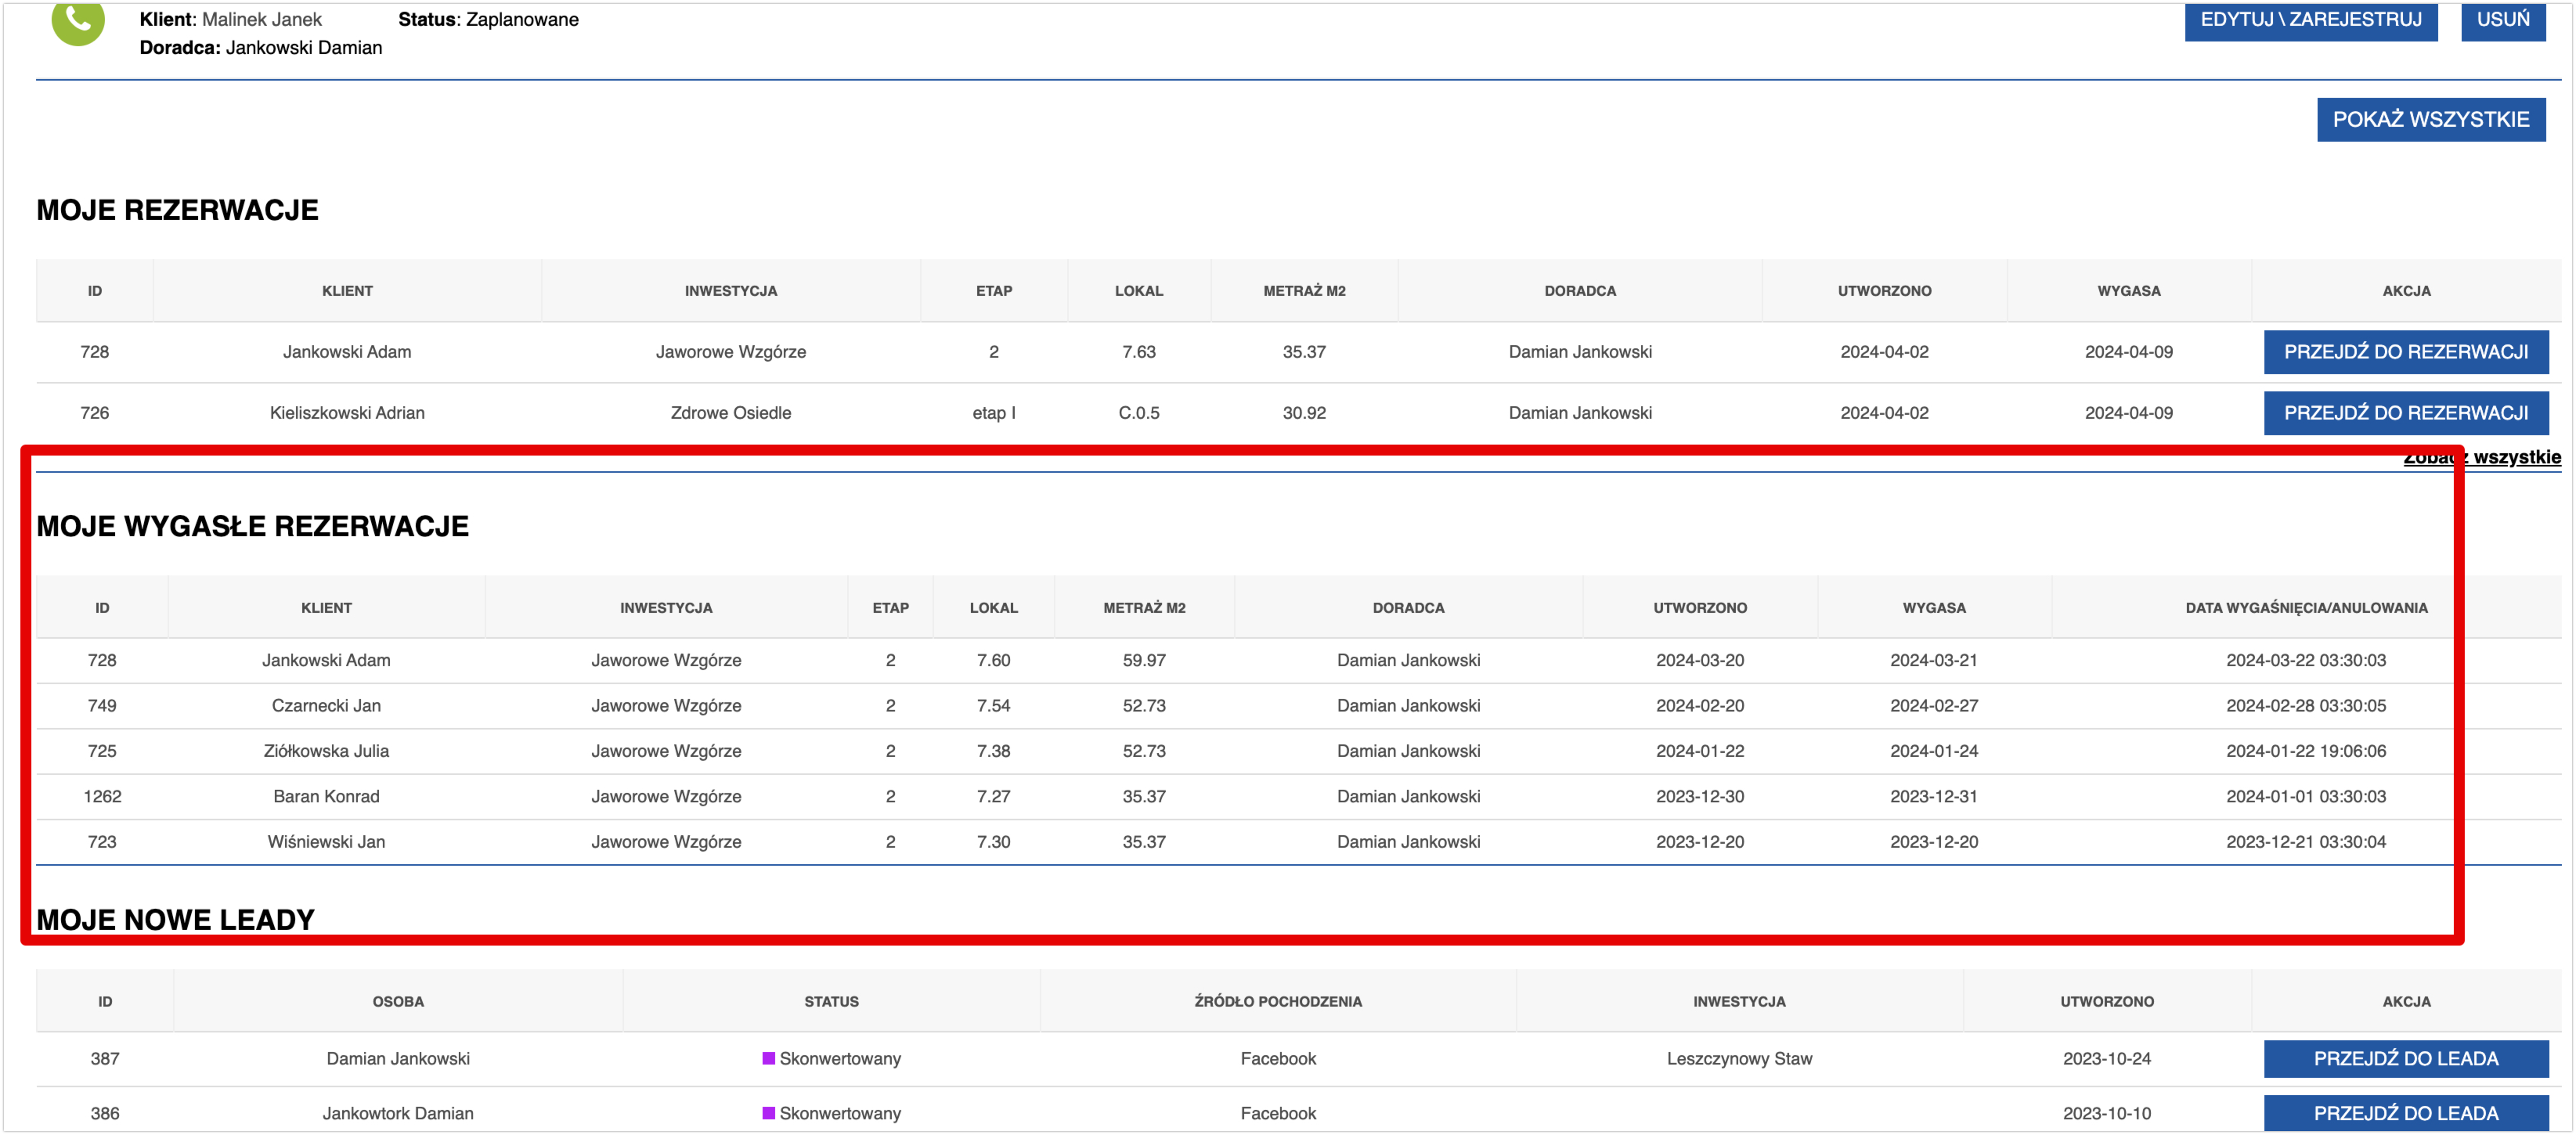The image size is (2576, 1135).
Task: Click the purple square beside Skonwertowany for lead 387
Action: (x=768, y=1058)
